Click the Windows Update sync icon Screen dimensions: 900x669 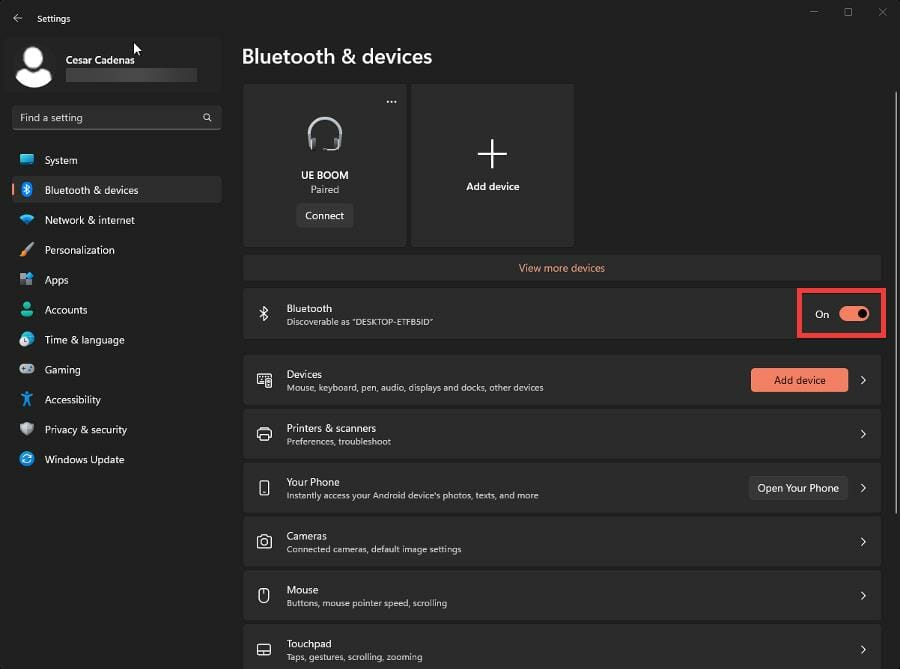[x=27, y=458]
